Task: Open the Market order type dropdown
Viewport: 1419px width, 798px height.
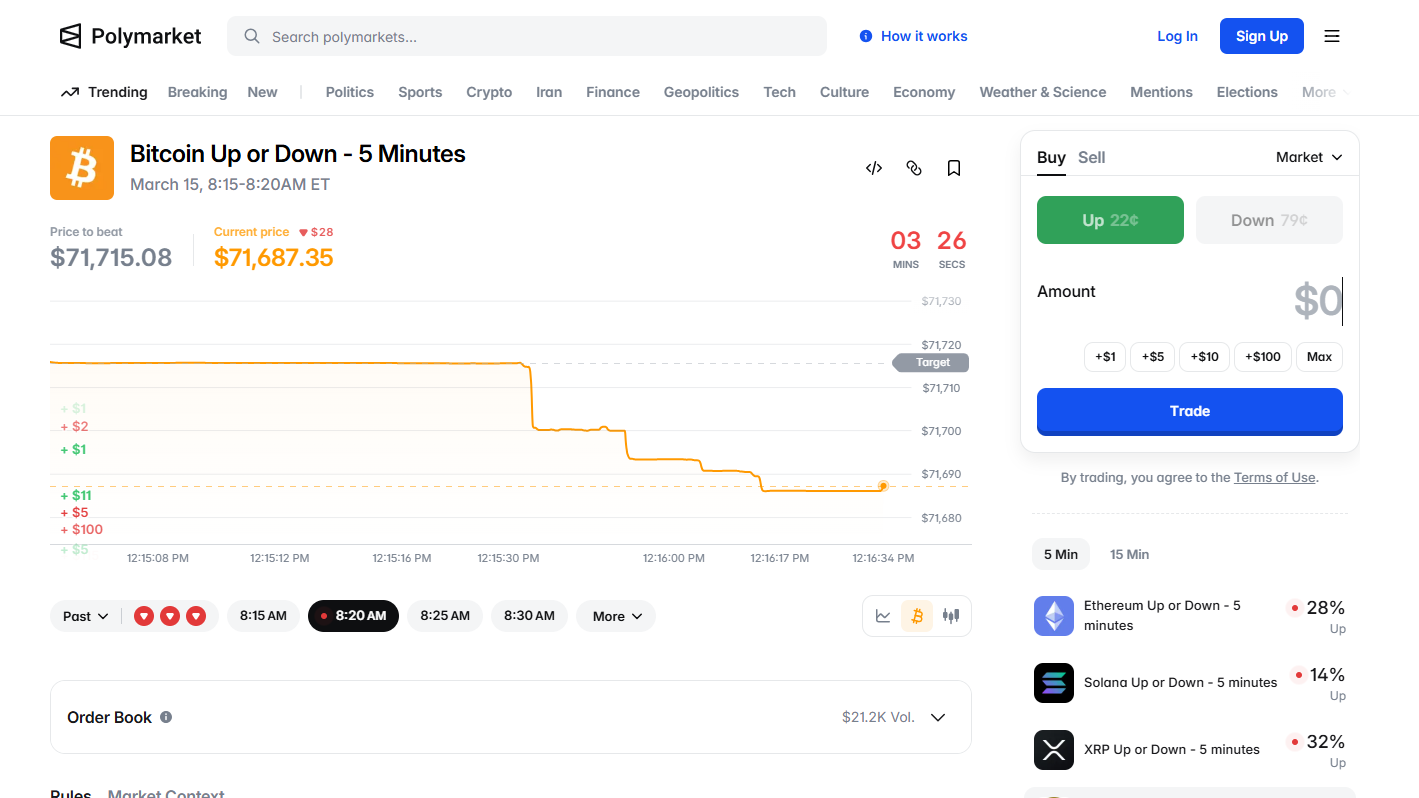Action: point(1308,157)
